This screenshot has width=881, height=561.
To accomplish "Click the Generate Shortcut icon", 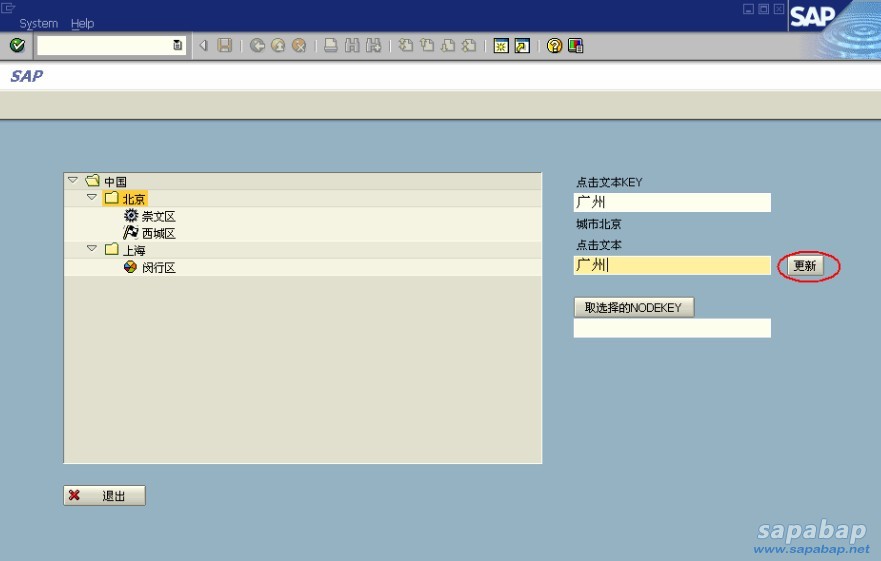I will tap(522, 46).
